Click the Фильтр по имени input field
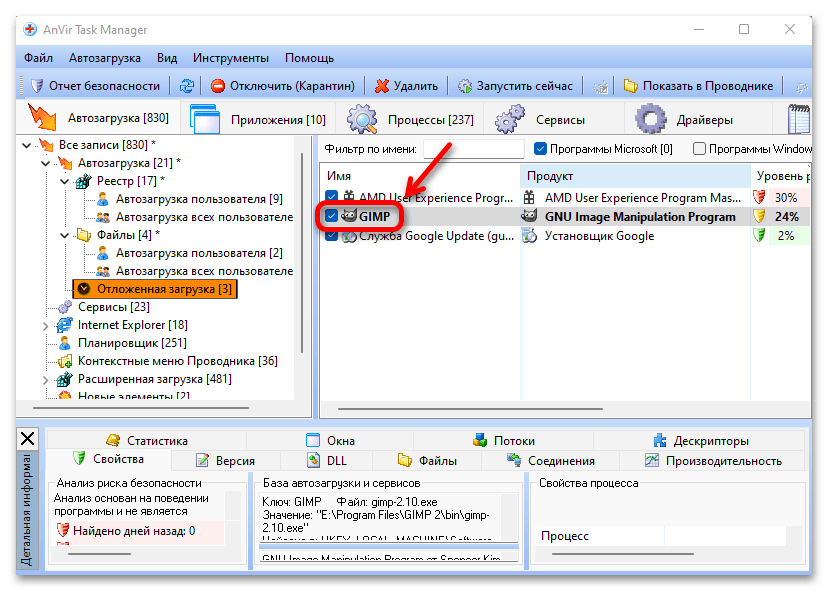 [474, 149]
